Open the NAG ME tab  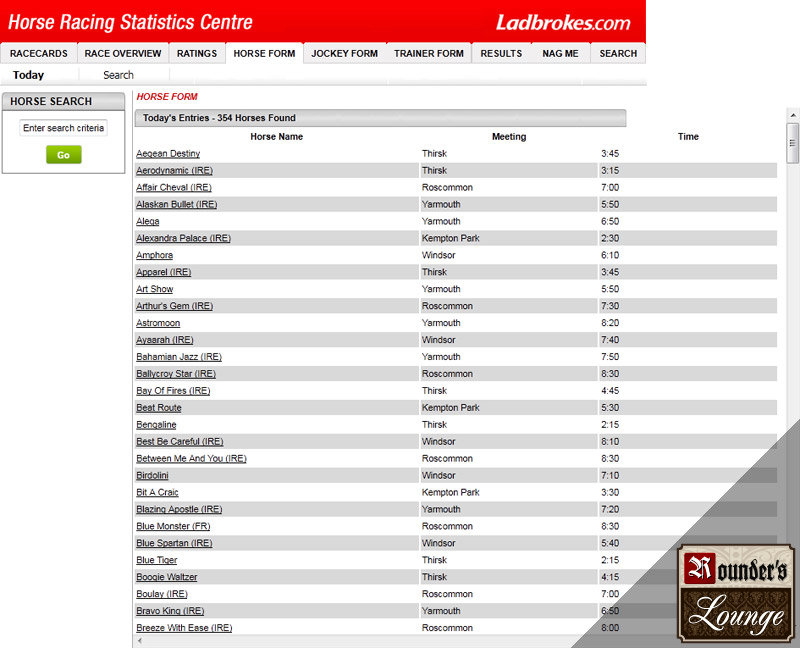[560, 53]
